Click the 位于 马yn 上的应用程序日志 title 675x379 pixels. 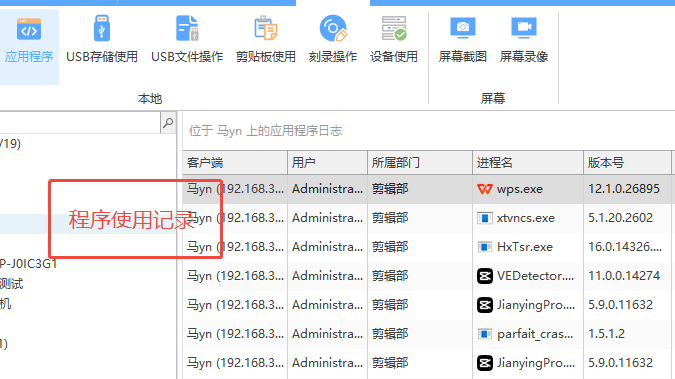click(x=265, y=131)
